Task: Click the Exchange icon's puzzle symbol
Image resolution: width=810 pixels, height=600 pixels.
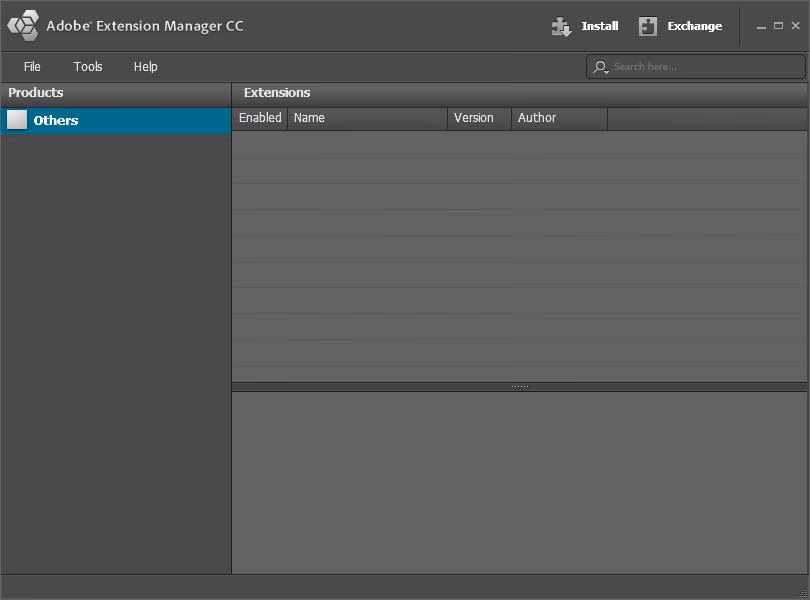Action: click(x=648, y=26)
